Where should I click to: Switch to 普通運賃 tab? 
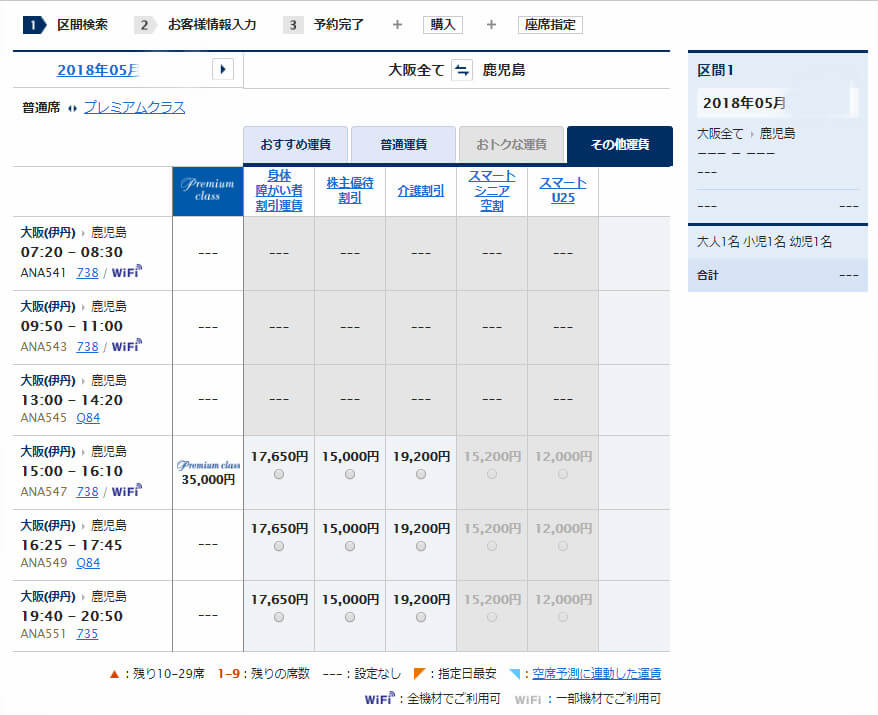403,145
